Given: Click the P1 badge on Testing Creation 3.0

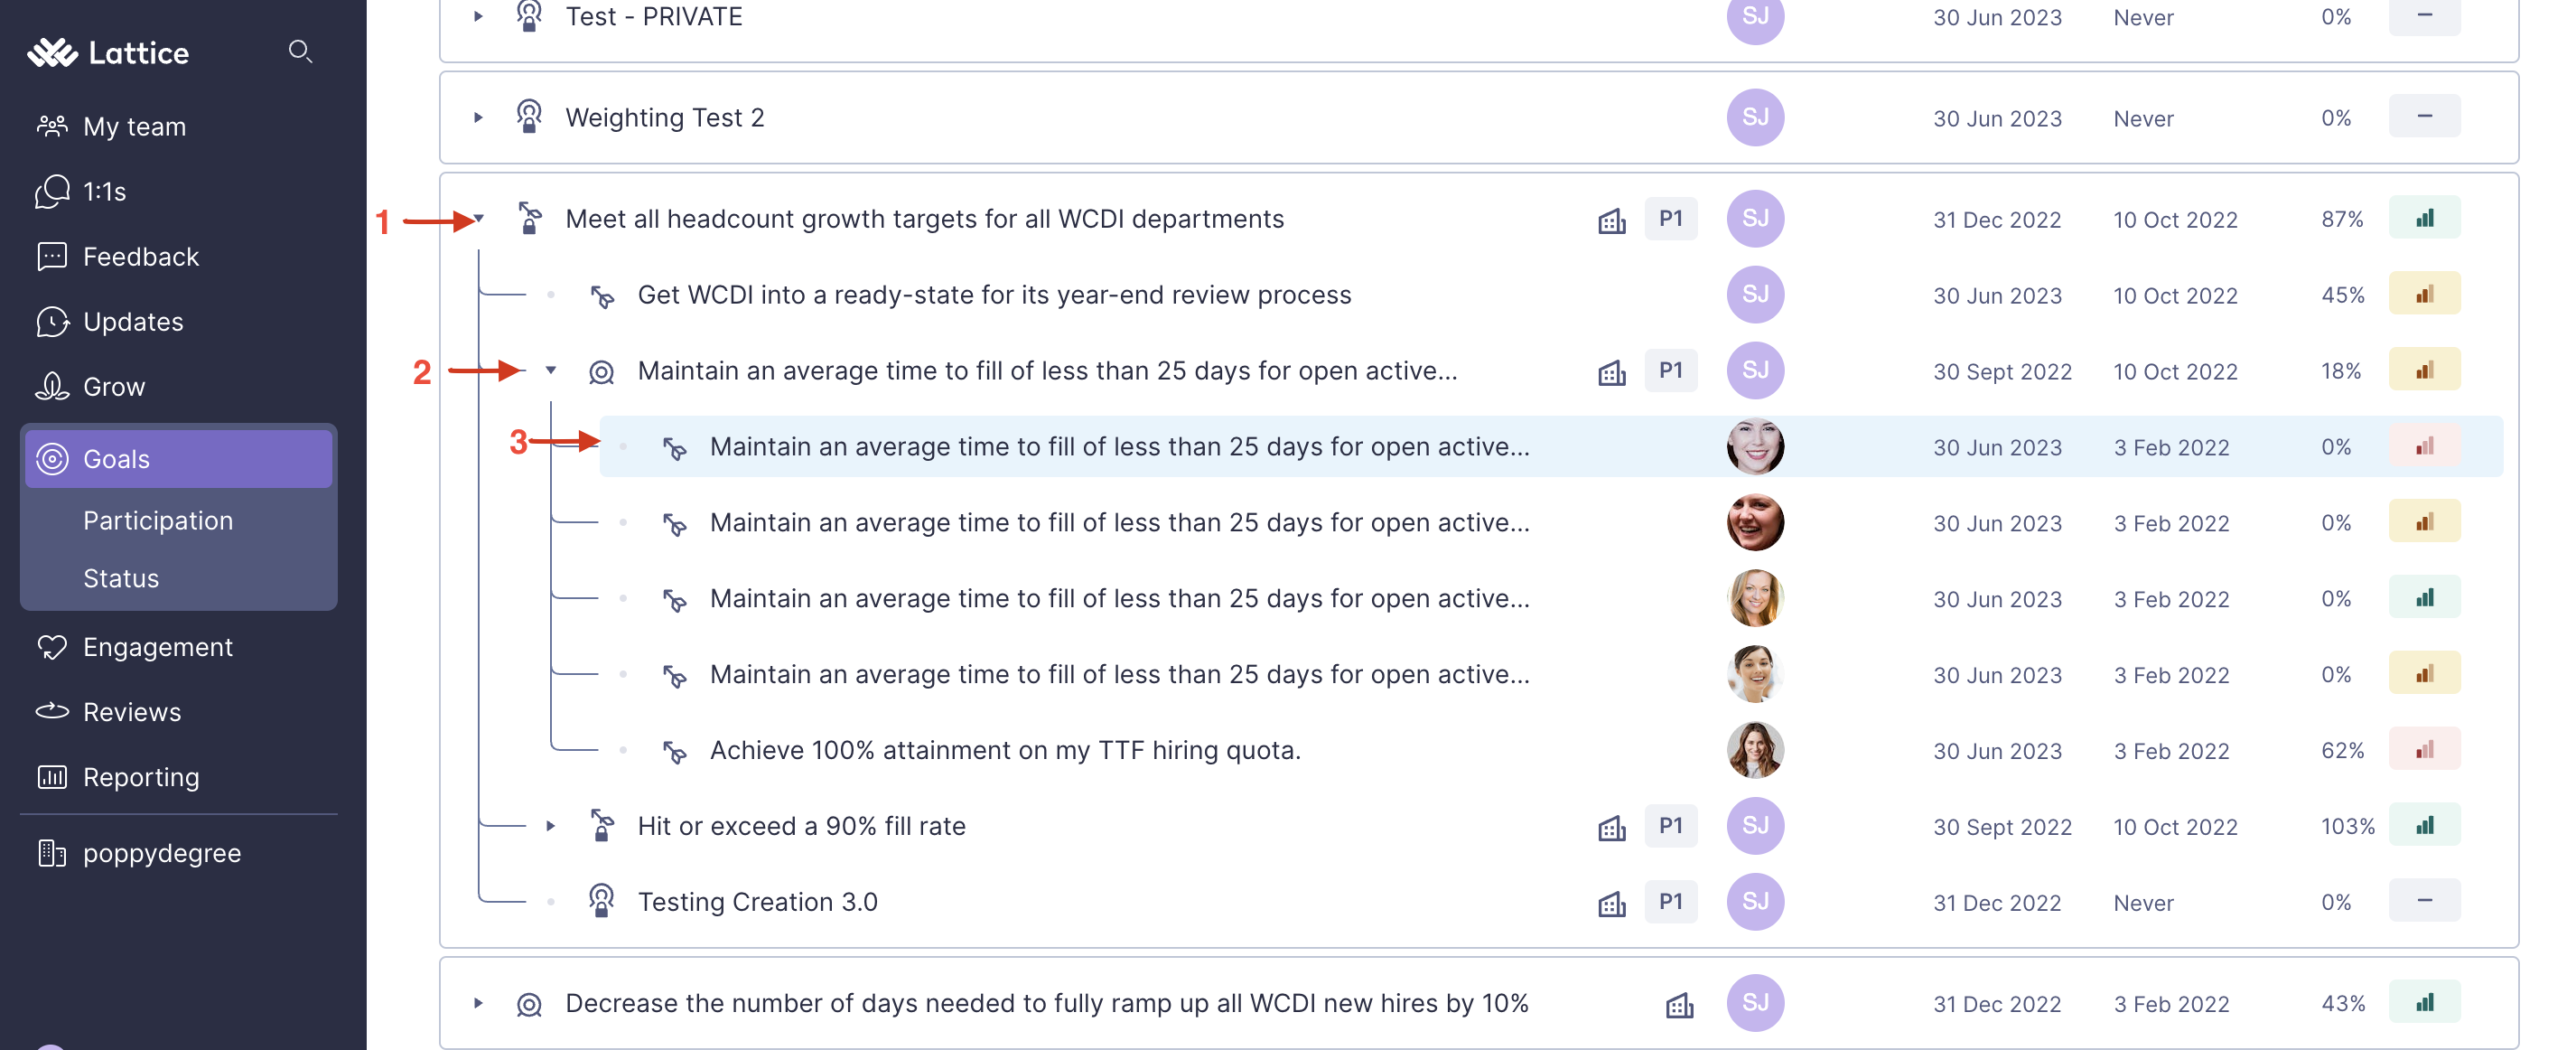Looking at the screenshot, I should pos(1670,901).
